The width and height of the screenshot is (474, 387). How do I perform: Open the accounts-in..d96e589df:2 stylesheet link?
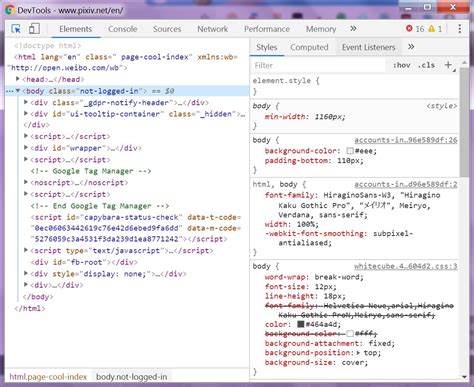(406, 184)
